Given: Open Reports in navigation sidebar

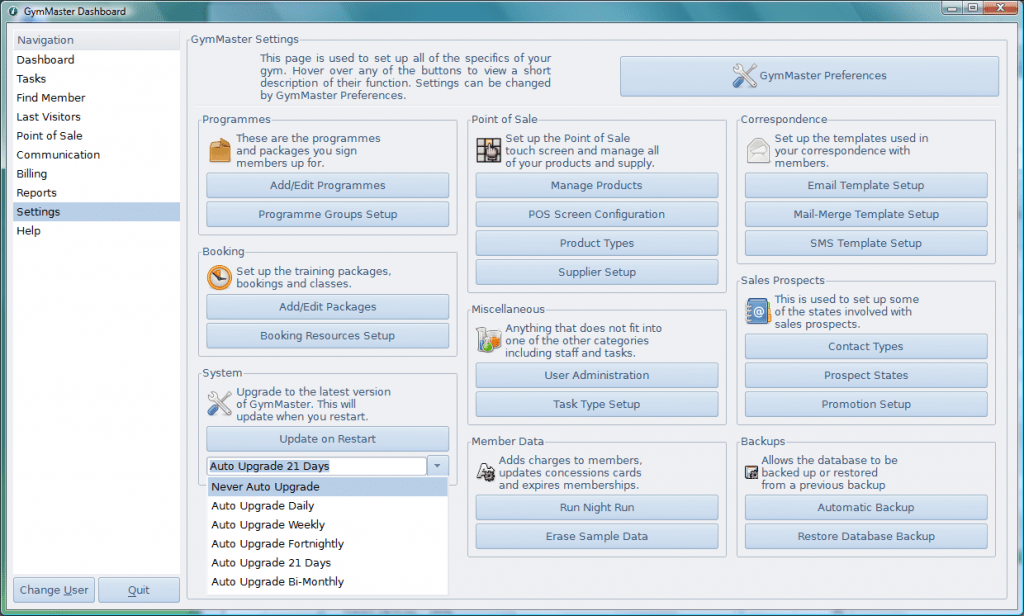Looking at the screenshot, I should [x=37, y=193].
